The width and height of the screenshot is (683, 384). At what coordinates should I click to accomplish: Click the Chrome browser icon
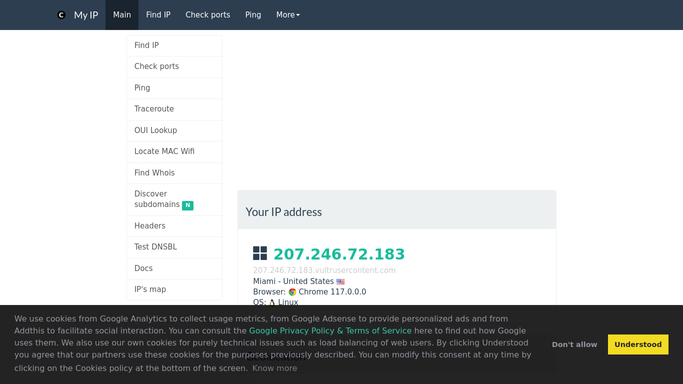pyautogui.click(x=292, y=292)
